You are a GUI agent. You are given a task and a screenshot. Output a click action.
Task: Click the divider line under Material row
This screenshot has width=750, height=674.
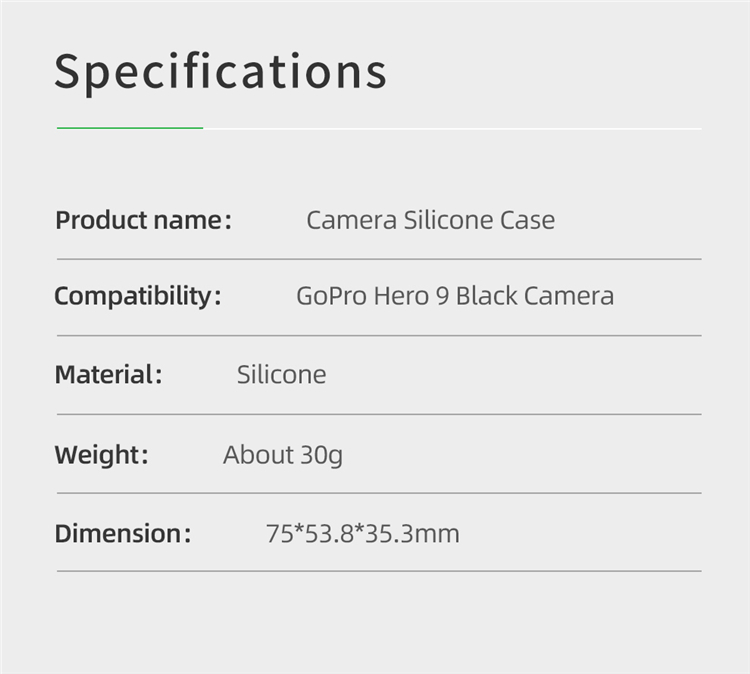coord(379,414)
